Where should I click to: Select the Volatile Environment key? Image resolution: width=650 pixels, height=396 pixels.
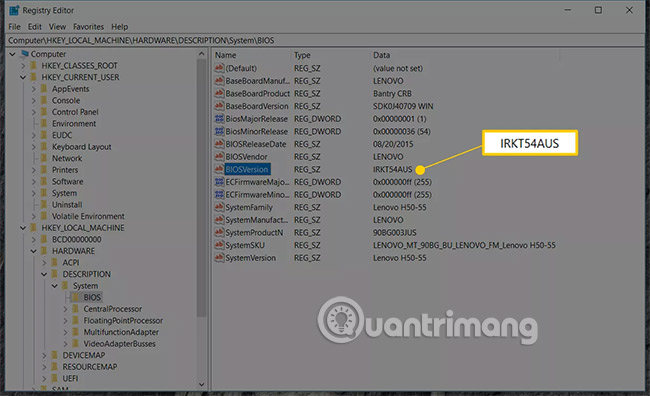88,216
